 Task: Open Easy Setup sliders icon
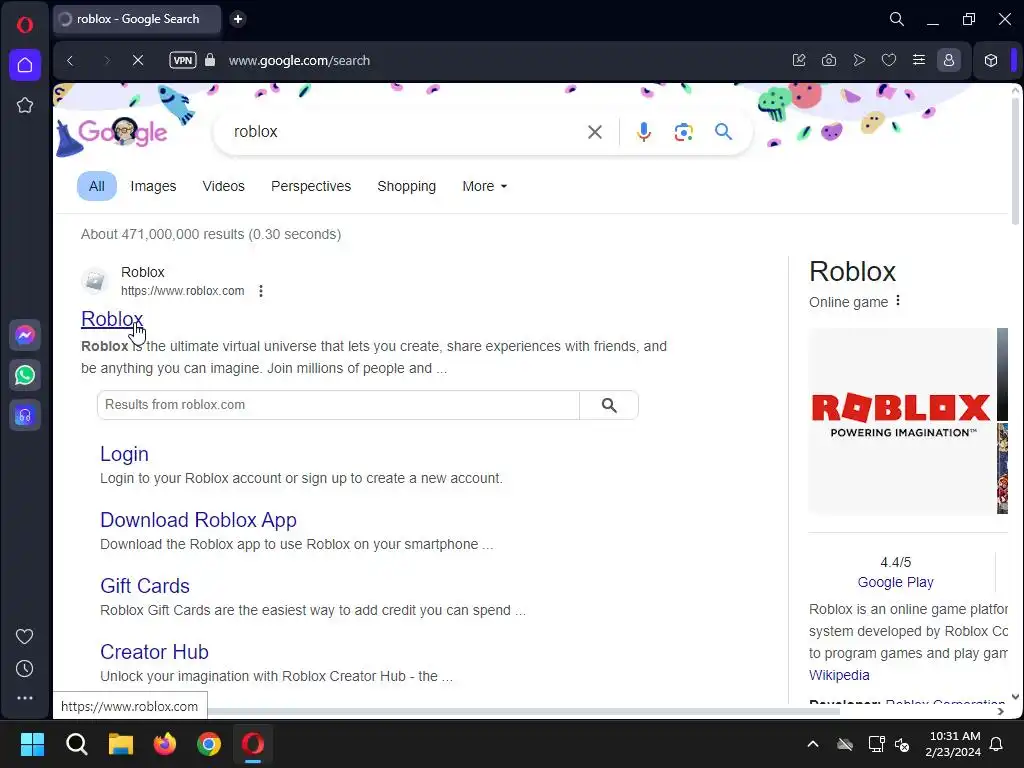(x=919, y=60)
